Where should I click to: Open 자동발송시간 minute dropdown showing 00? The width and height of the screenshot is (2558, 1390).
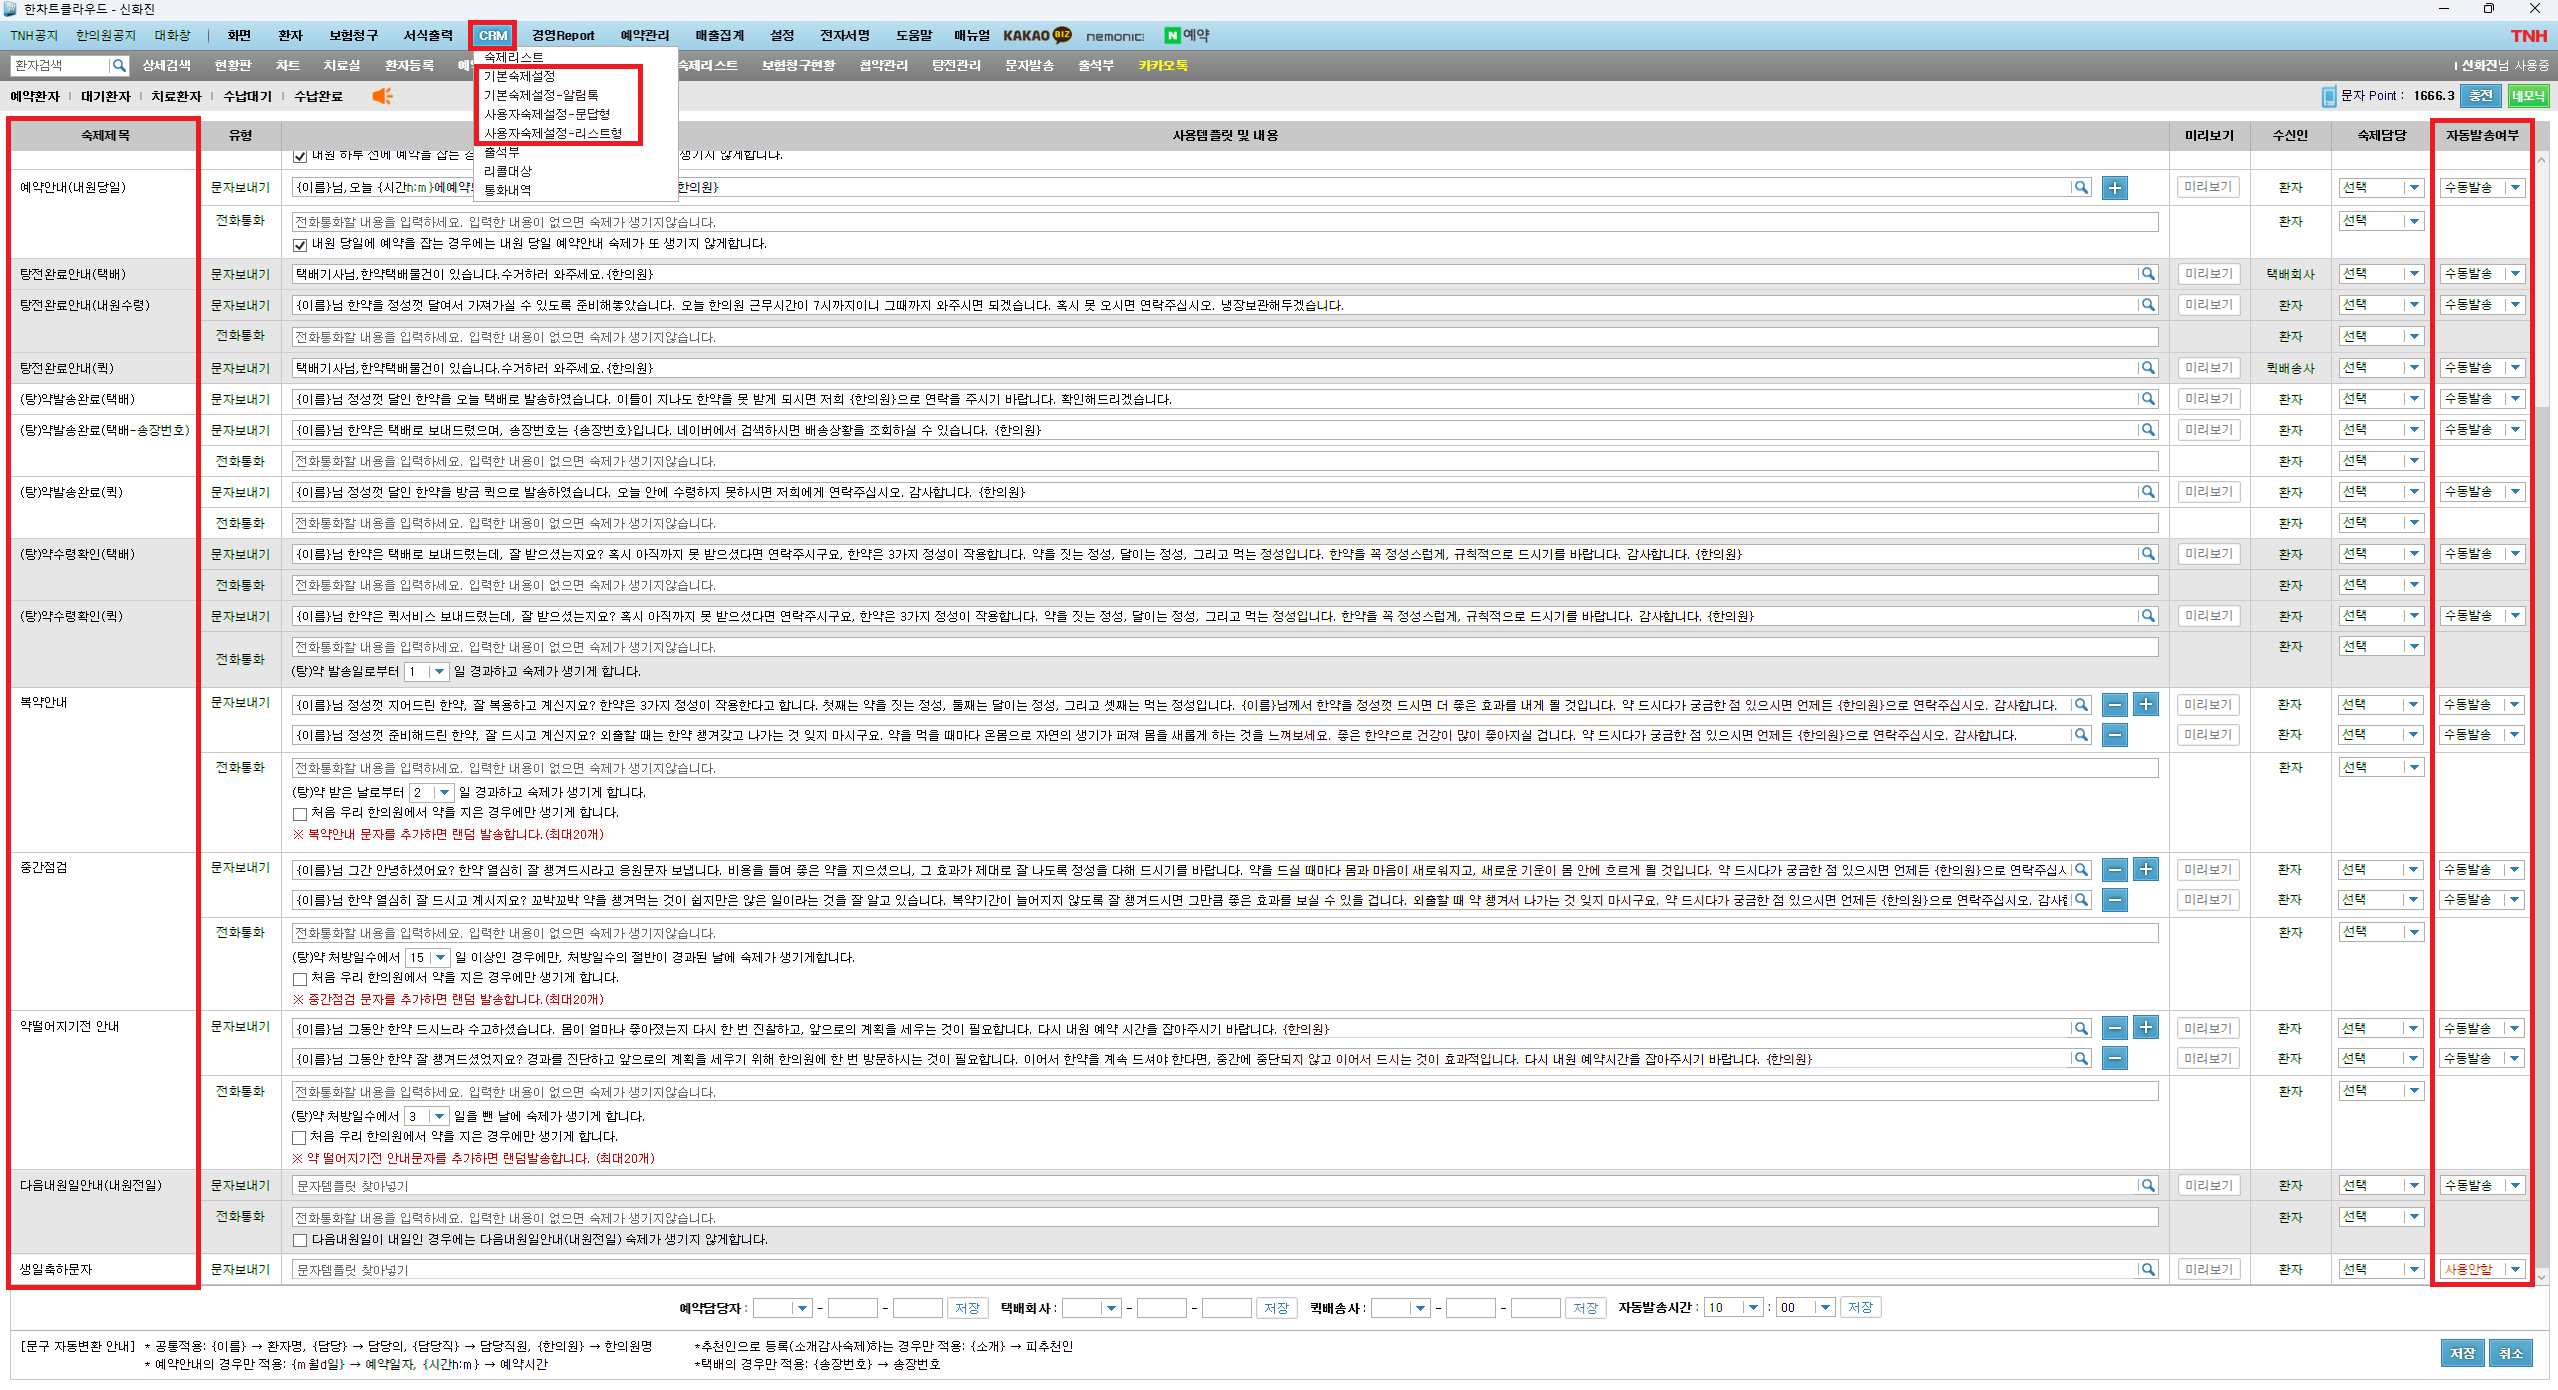[1806, 1308]
